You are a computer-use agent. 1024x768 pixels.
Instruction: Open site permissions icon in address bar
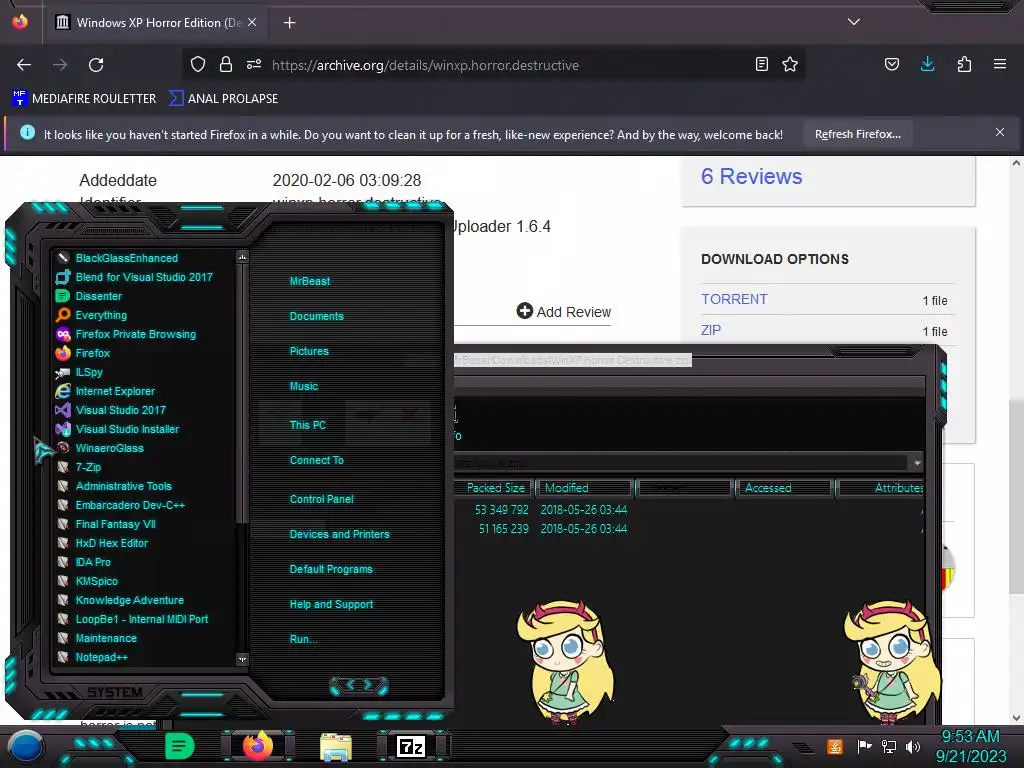(254, 64)
